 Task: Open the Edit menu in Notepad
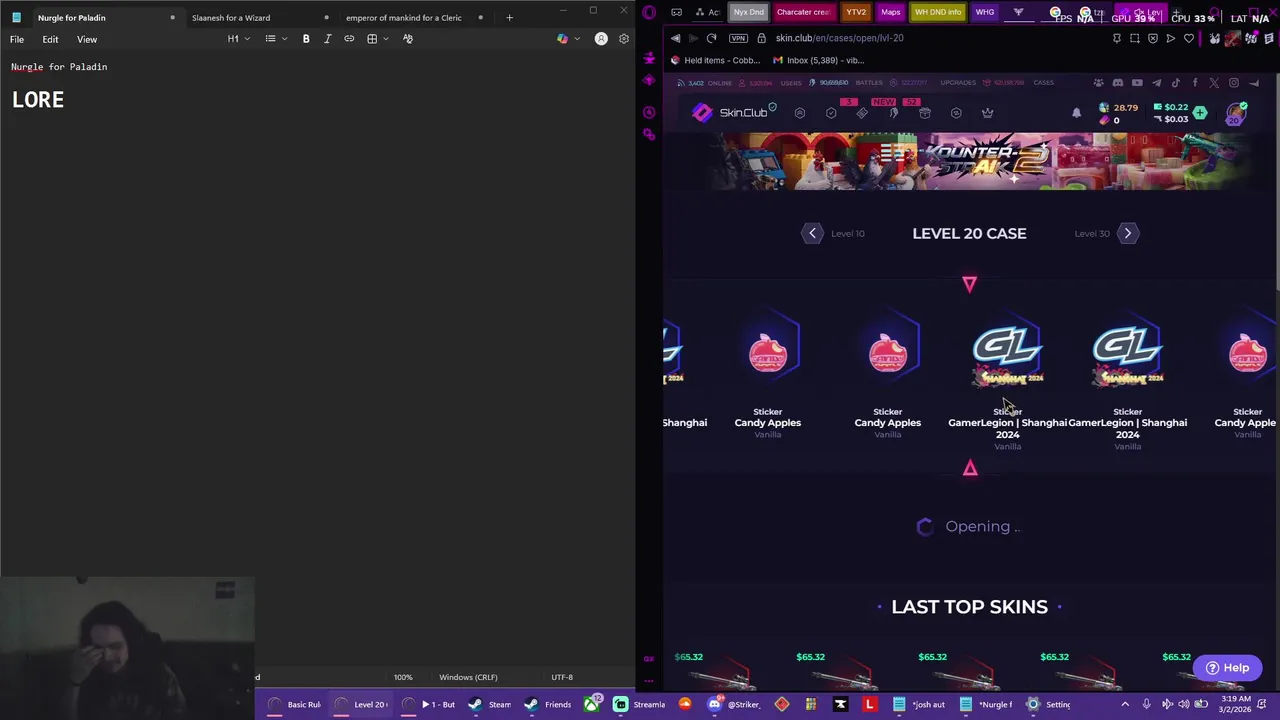(50, 39)
